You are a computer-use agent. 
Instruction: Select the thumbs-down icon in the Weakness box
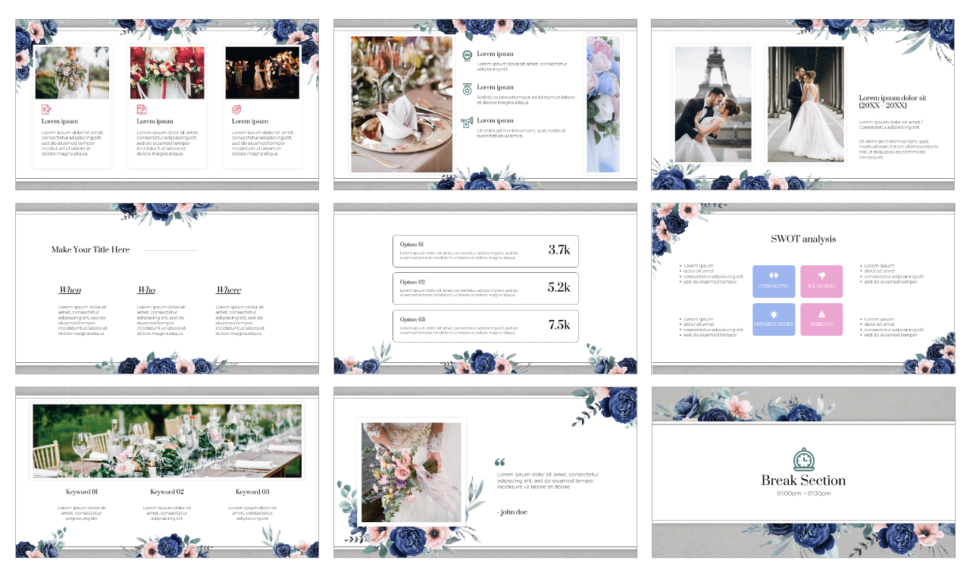tap(821, 275)
